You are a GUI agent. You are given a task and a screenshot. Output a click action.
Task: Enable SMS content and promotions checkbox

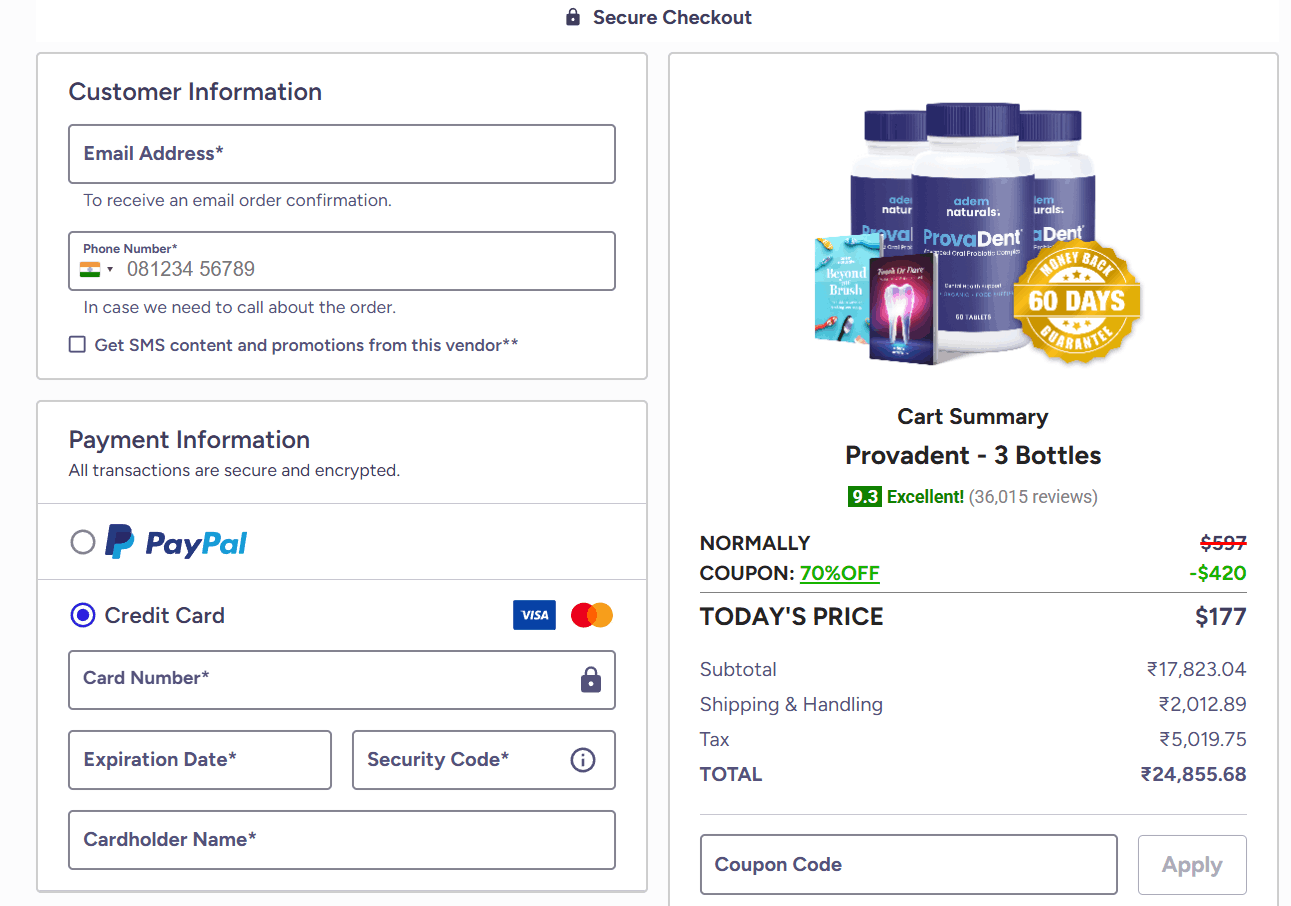coord(77,345)
